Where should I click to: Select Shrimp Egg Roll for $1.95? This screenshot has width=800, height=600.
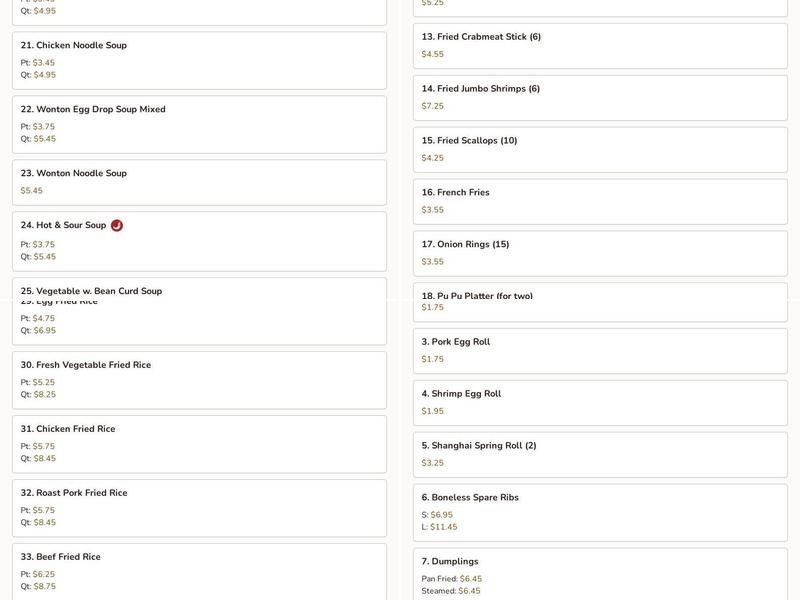coord(600,402)
